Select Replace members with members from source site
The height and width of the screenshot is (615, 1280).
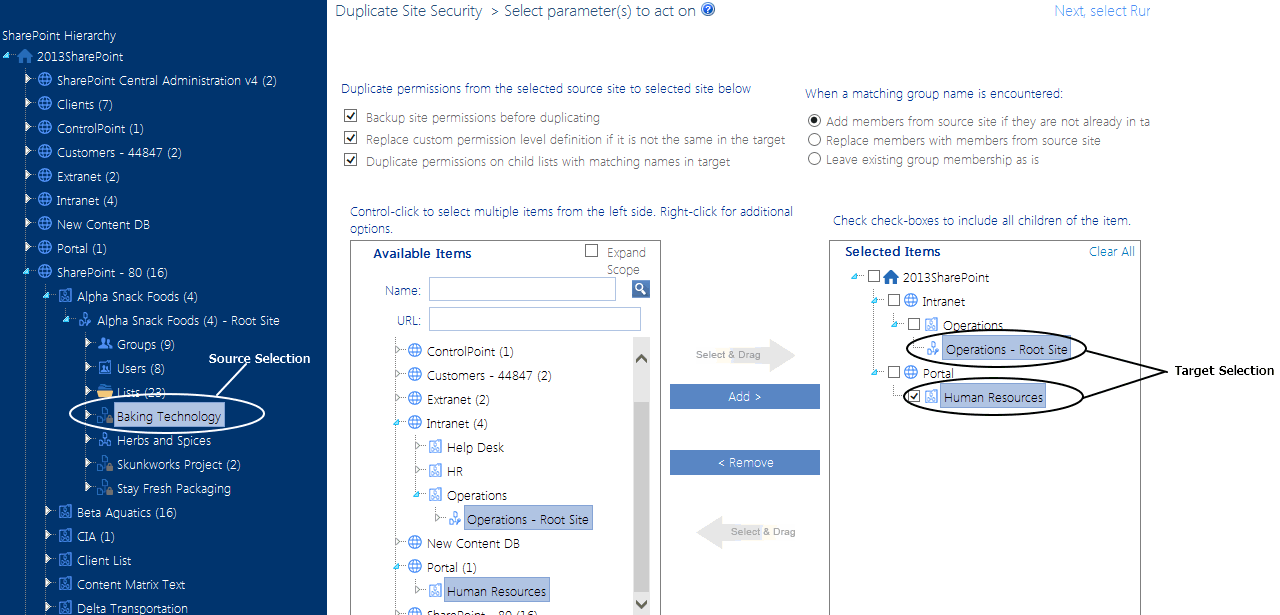coord(814,140)
